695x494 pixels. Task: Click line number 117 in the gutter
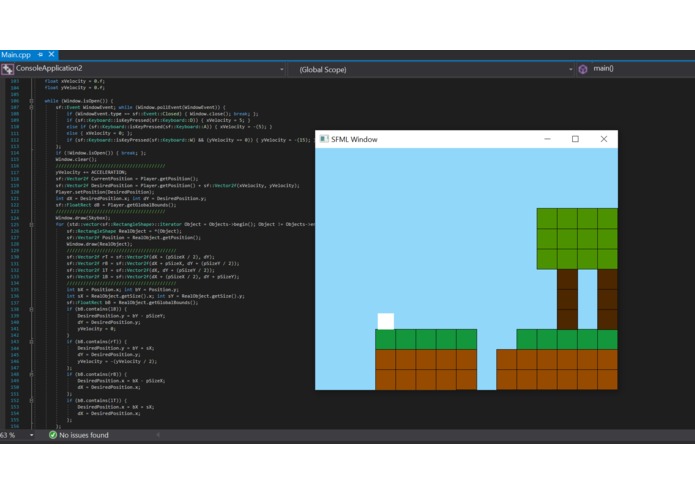[15, 172]
